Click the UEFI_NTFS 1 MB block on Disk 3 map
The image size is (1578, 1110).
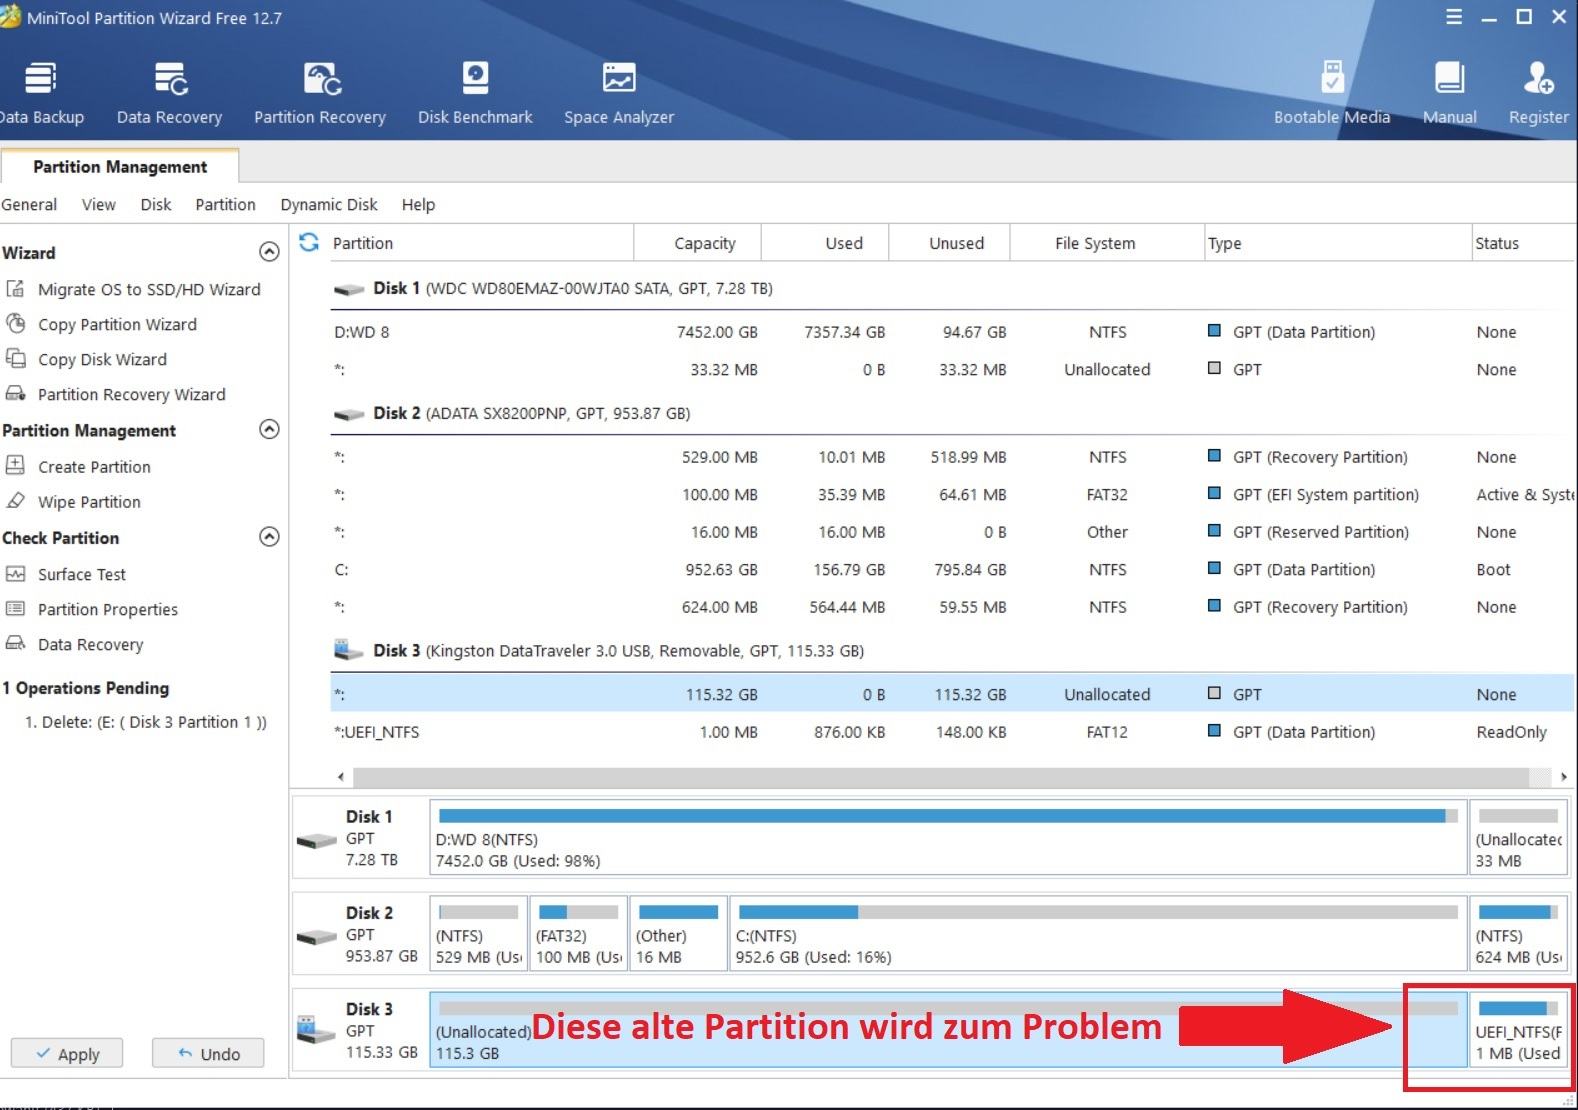pyautogui.click(x=1518, y=1029)
